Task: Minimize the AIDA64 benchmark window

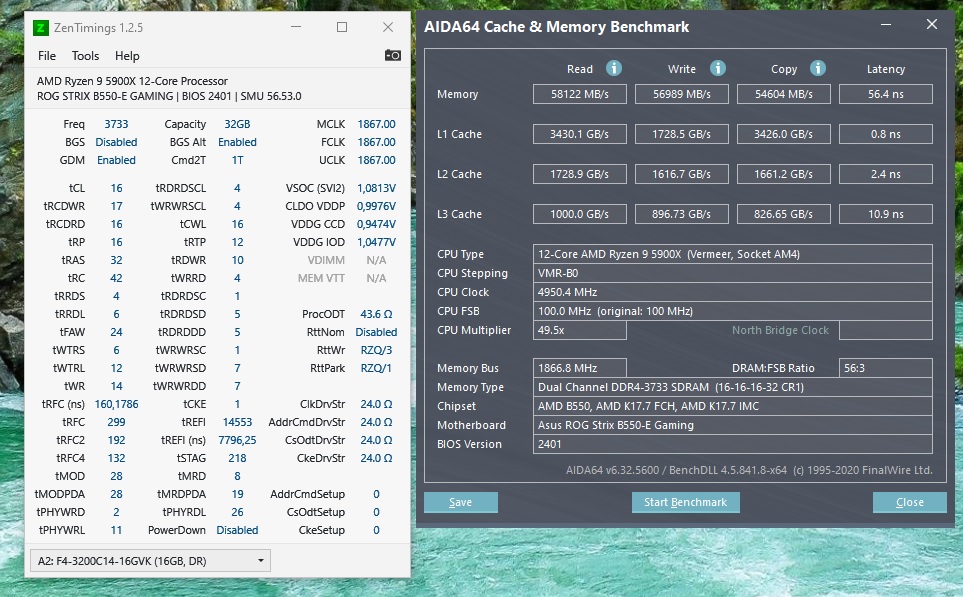Action: pos(886,25)
